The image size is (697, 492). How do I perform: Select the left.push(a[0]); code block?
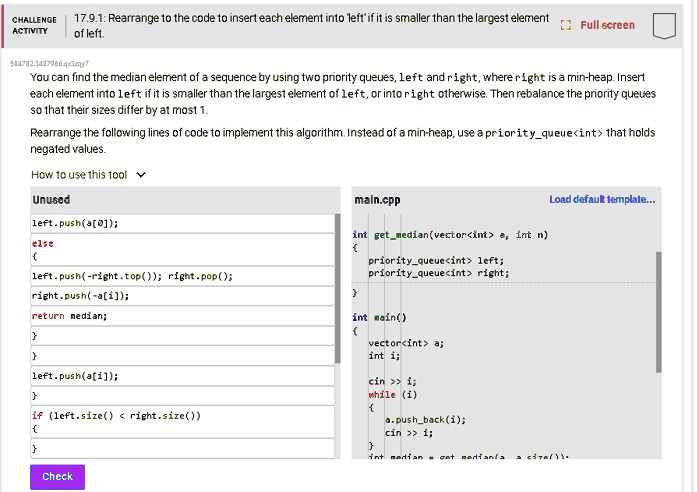pyautogui.click(x=182, y=223)
